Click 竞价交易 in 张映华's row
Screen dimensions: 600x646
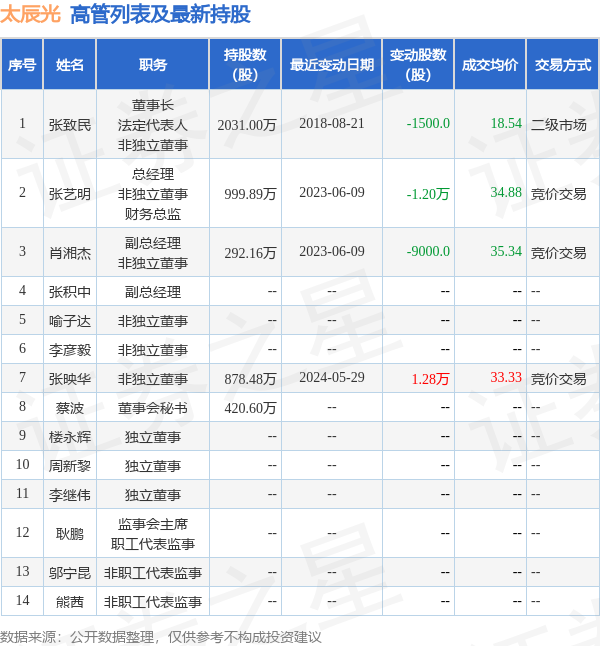(x=558, y=379)
